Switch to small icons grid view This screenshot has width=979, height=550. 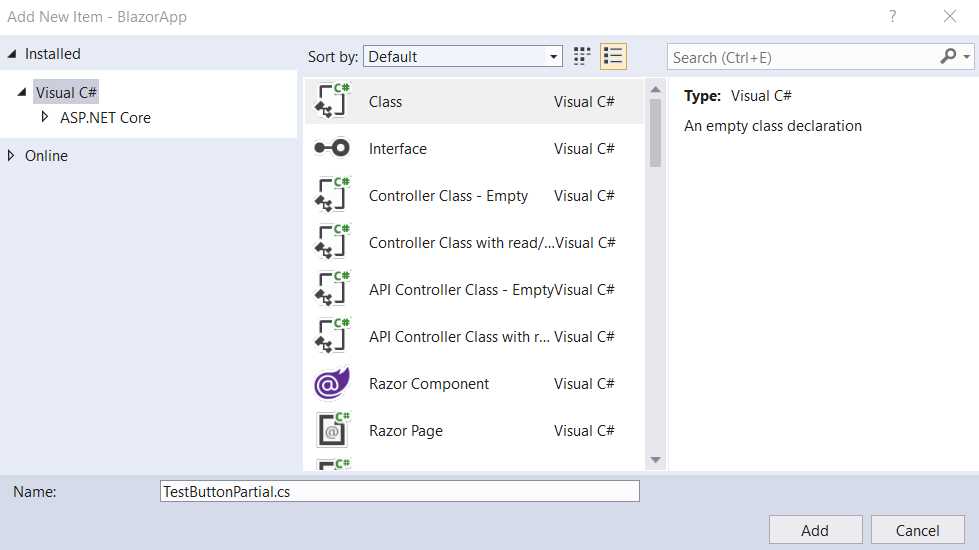tap(581, 56)
